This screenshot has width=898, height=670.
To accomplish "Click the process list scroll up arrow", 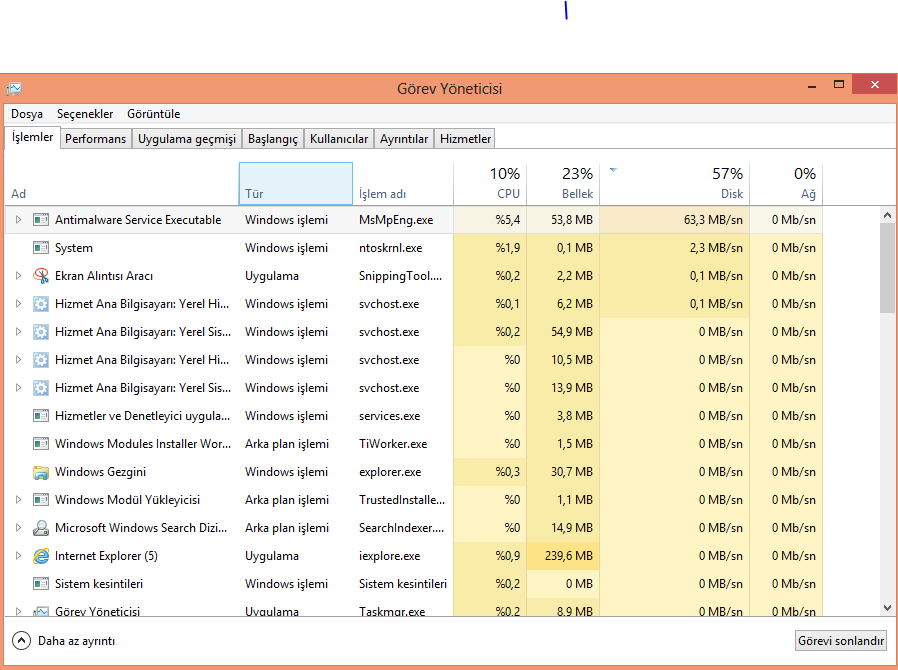I will tap(887, 215).
